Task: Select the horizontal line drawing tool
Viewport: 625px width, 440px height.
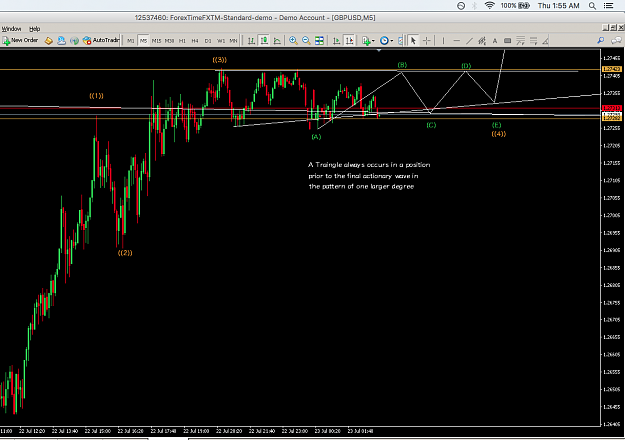Action: click(457, 41)
